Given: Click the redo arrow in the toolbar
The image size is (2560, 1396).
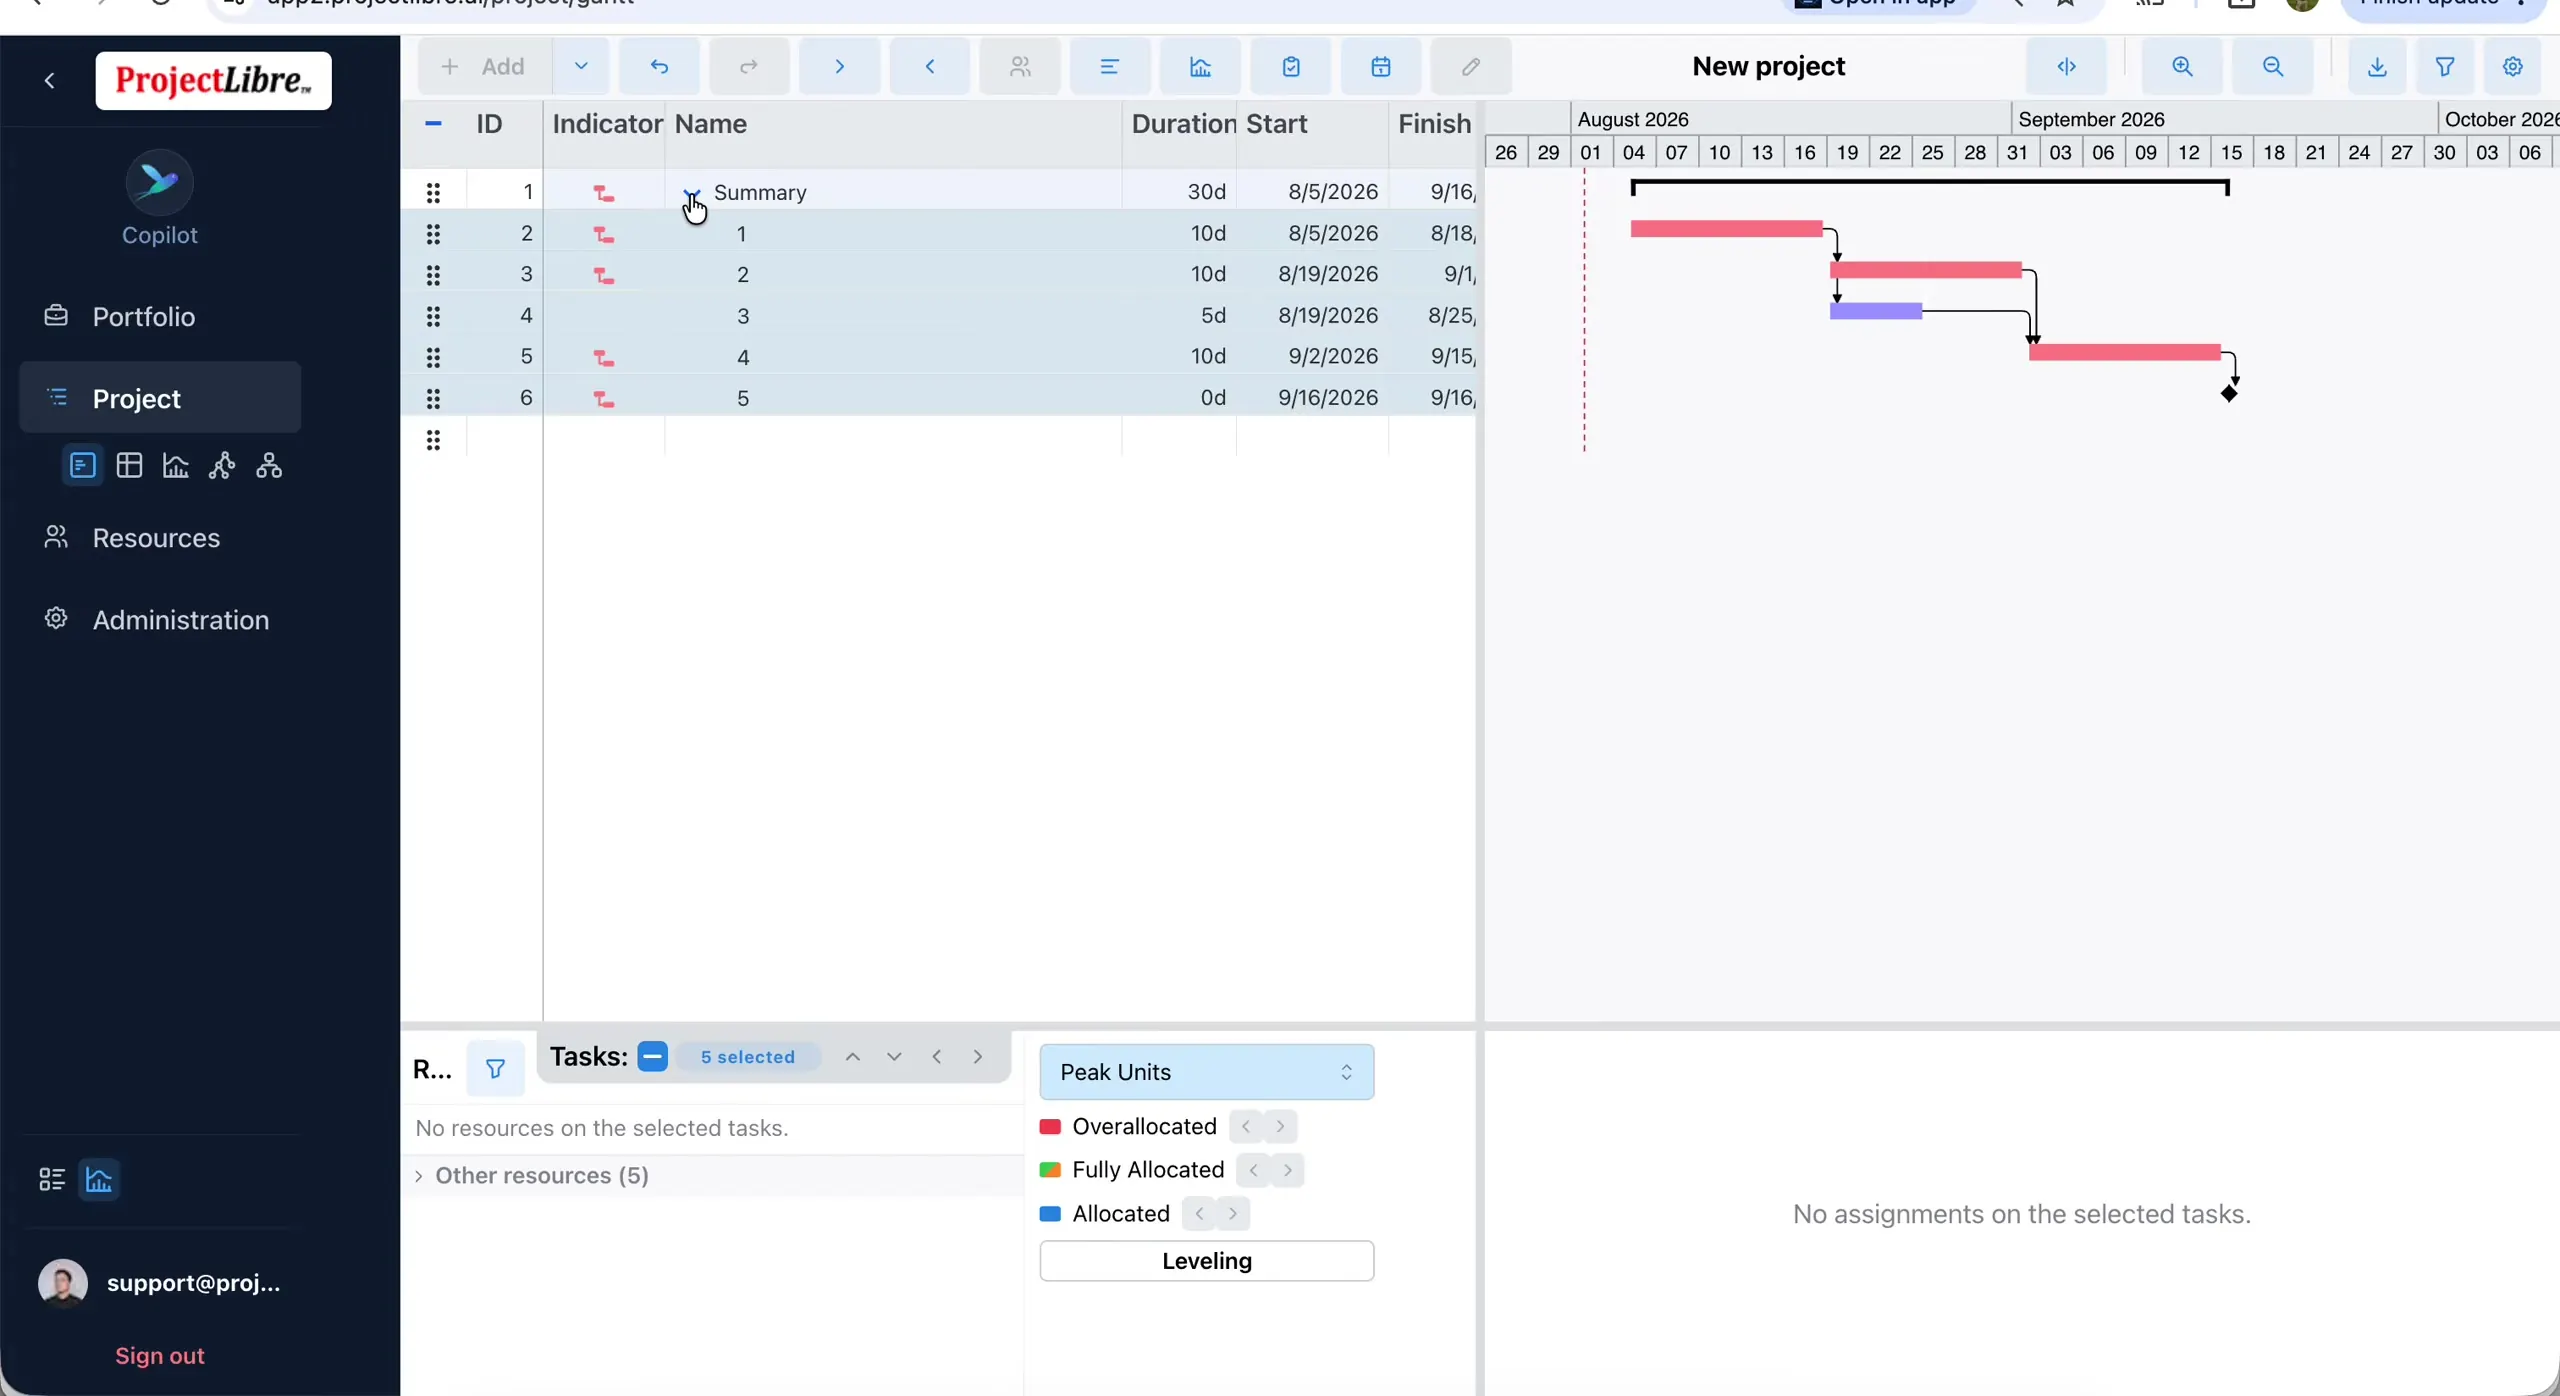Looking at the screenshot, I should tap(749, 67).
